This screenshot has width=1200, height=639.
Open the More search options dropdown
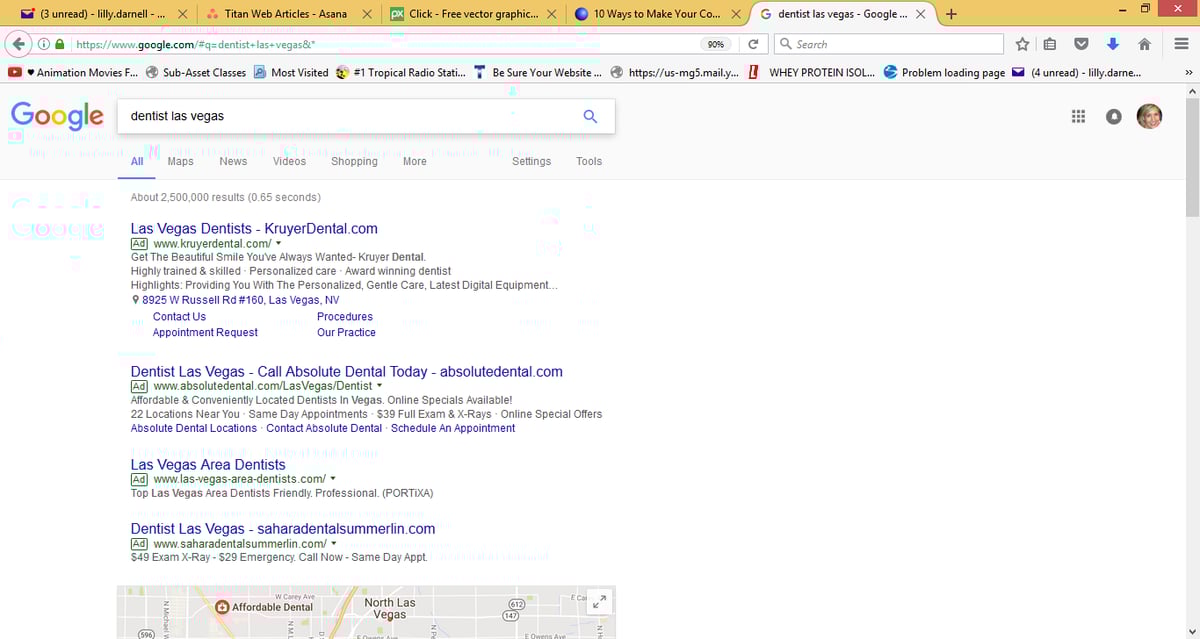pyautogui.click(x=415, y=161)
